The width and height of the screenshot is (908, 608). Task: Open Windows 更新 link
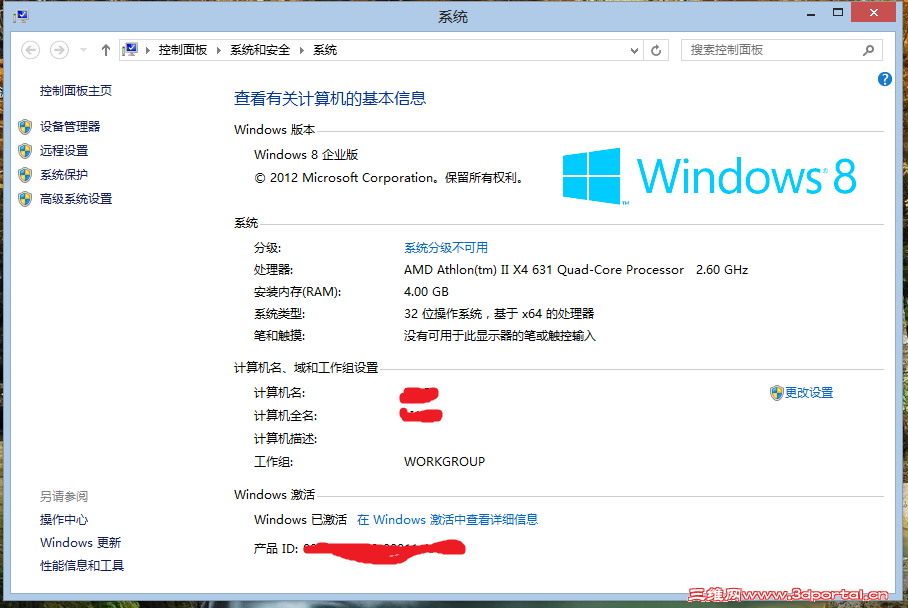tap(80, 543)
